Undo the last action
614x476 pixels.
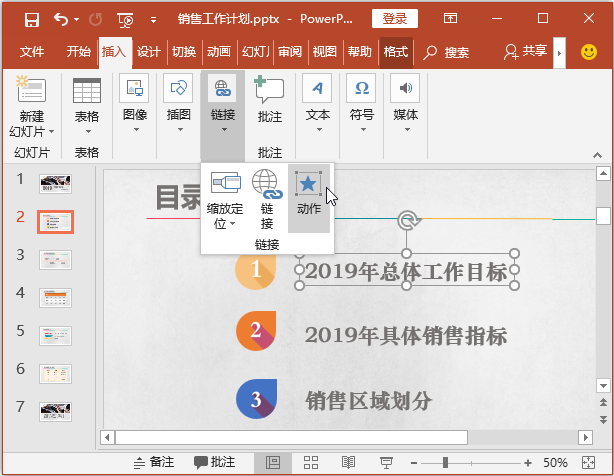tap(61, 19)
